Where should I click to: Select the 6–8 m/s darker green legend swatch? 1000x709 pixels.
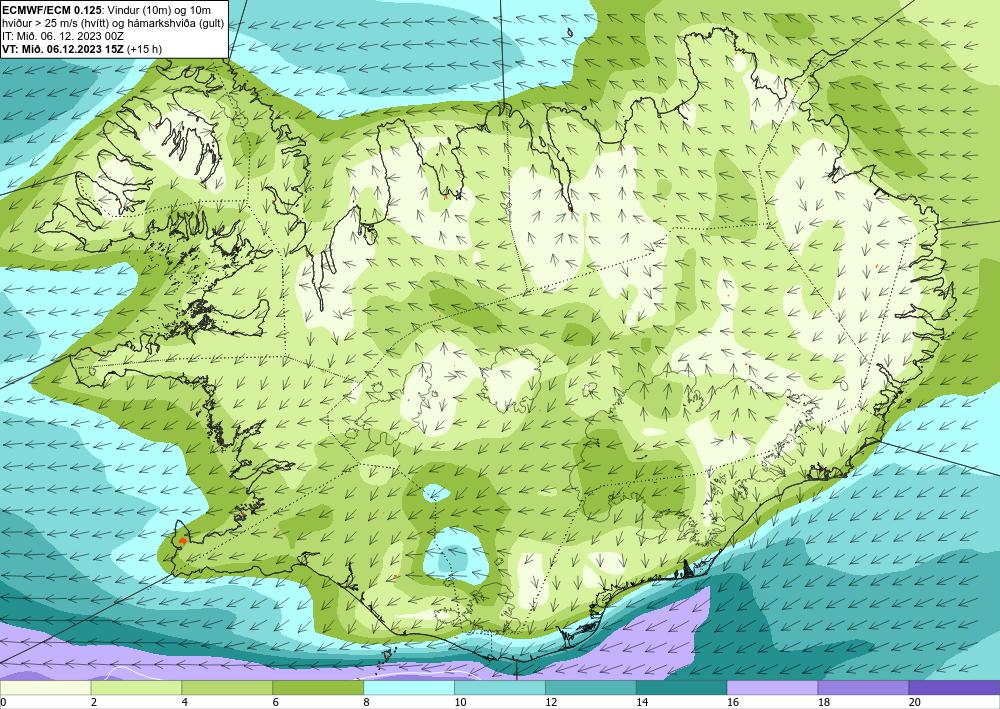point(318,688)
